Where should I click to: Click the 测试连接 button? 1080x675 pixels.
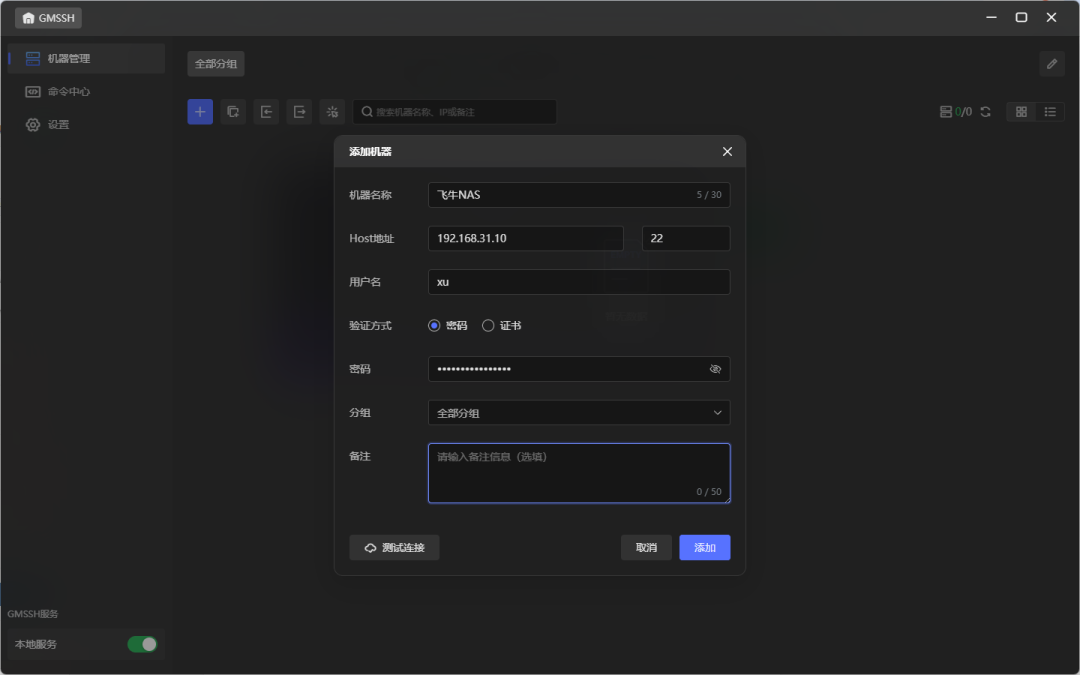click(394, 548)
